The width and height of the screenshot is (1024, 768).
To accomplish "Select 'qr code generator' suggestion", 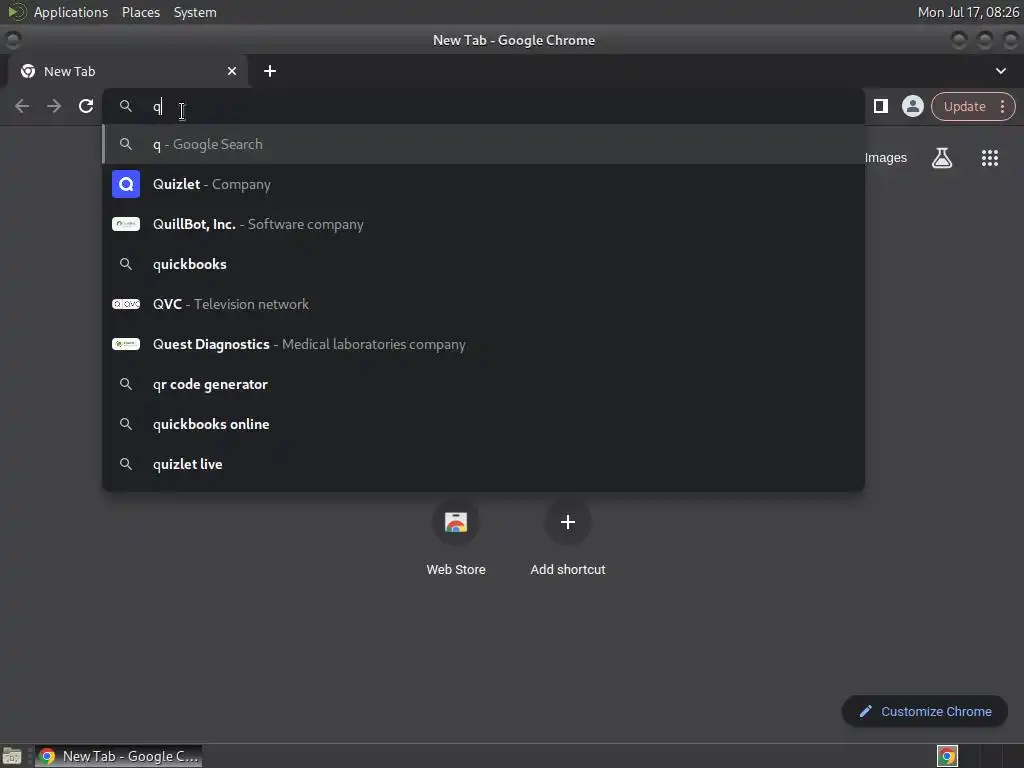I will pyautogui.click(x=483, y=384).
